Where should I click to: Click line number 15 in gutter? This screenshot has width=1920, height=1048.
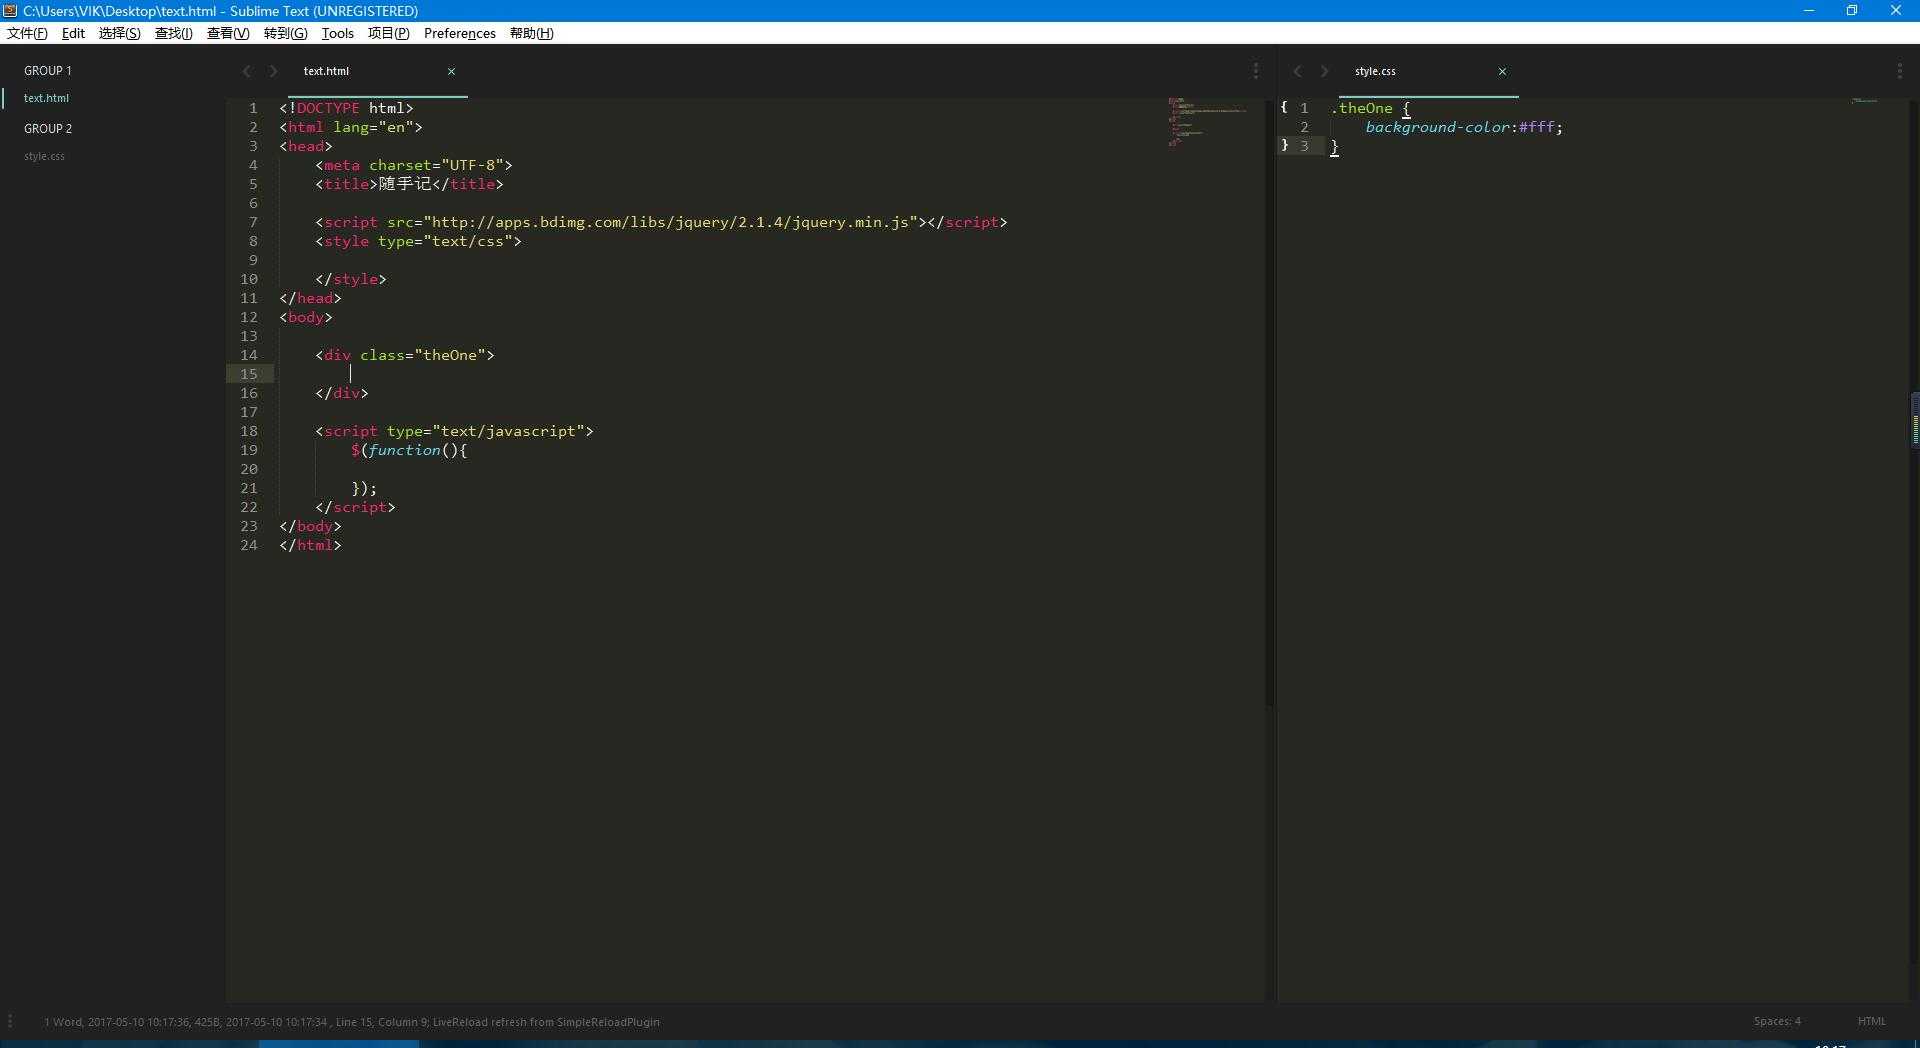249,374
